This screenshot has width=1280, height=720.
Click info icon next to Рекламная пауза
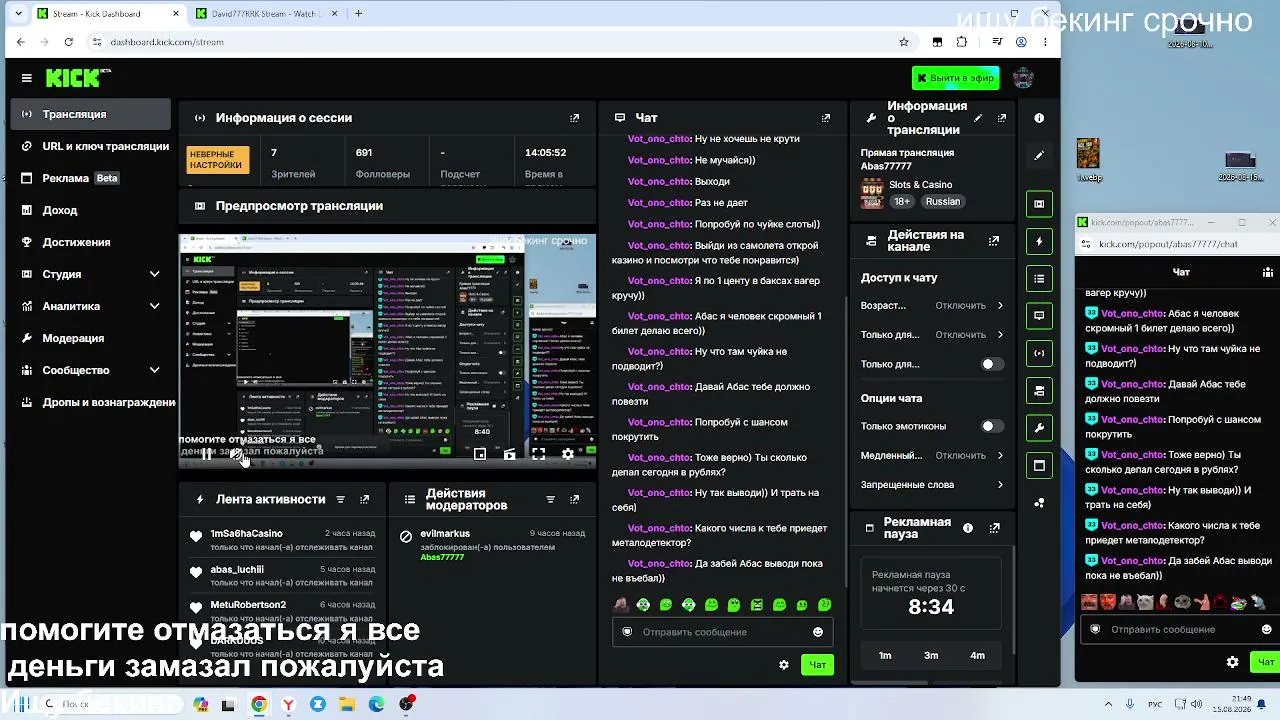click(x=967, y=528)
